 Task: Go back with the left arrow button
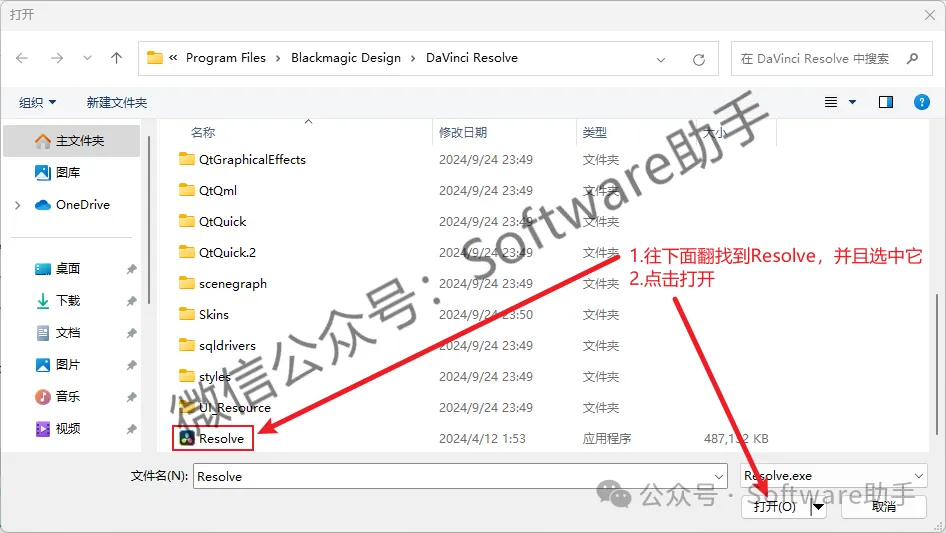(22, 58)
